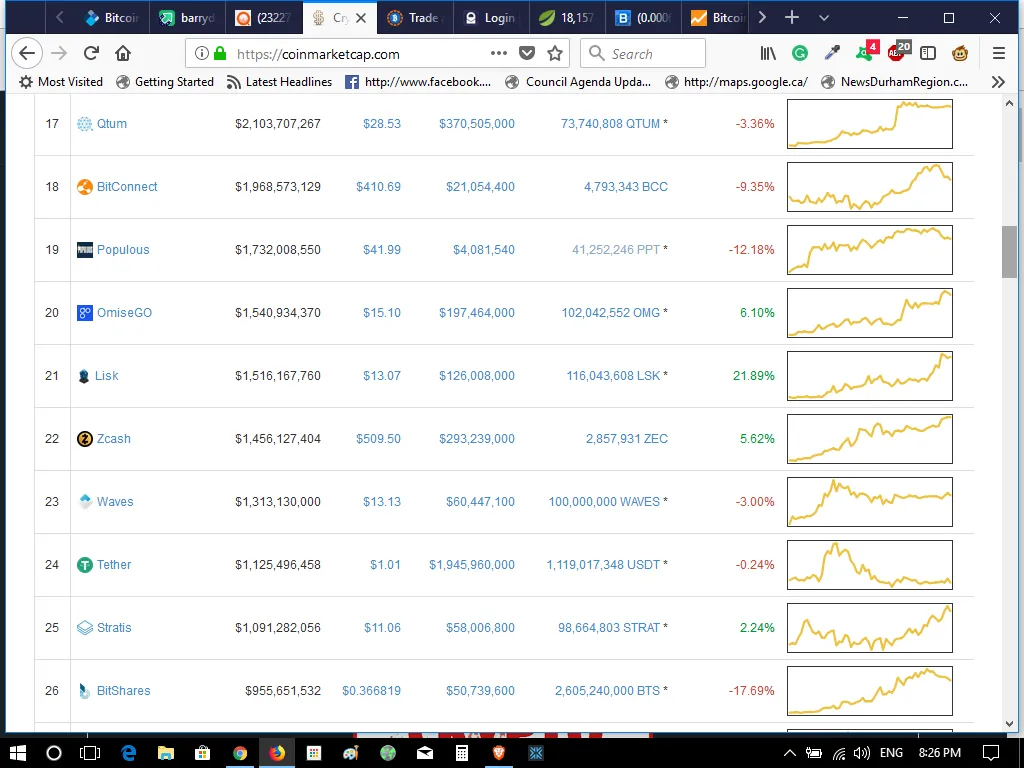Open the Firefox hamburger menu

[x=999, y=54]
